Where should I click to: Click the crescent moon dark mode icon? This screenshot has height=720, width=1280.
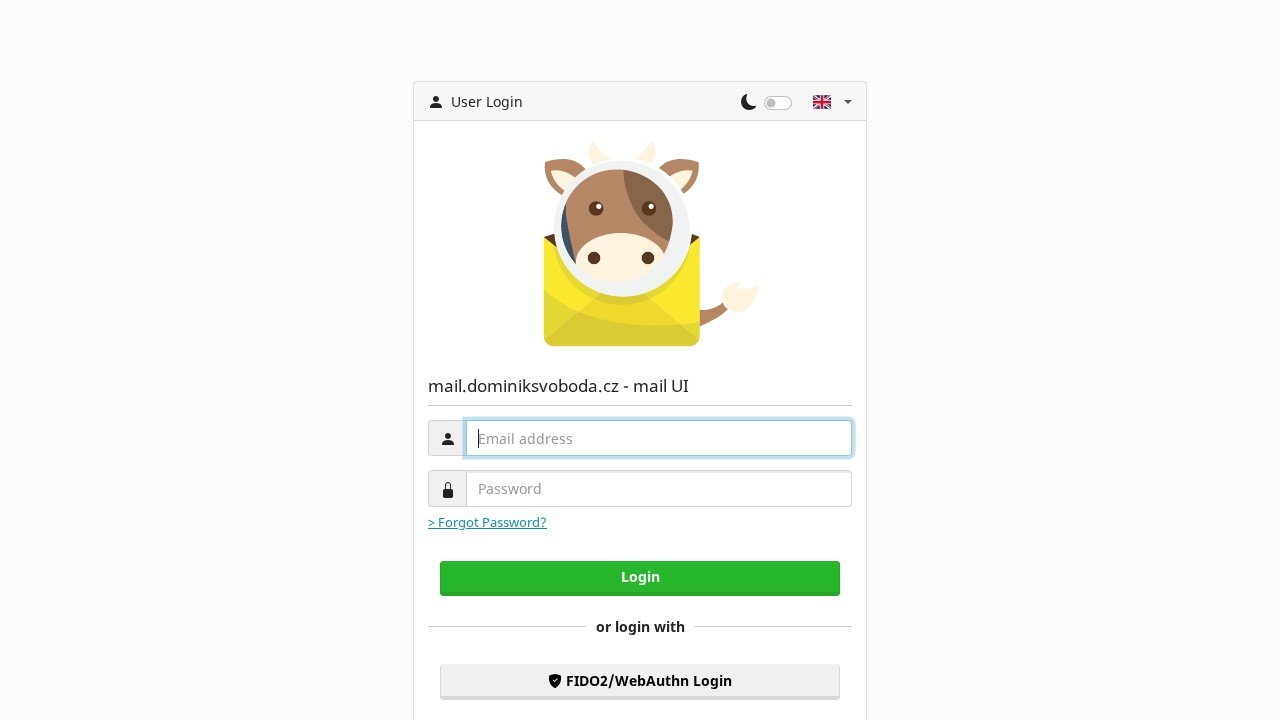point(748,102)
